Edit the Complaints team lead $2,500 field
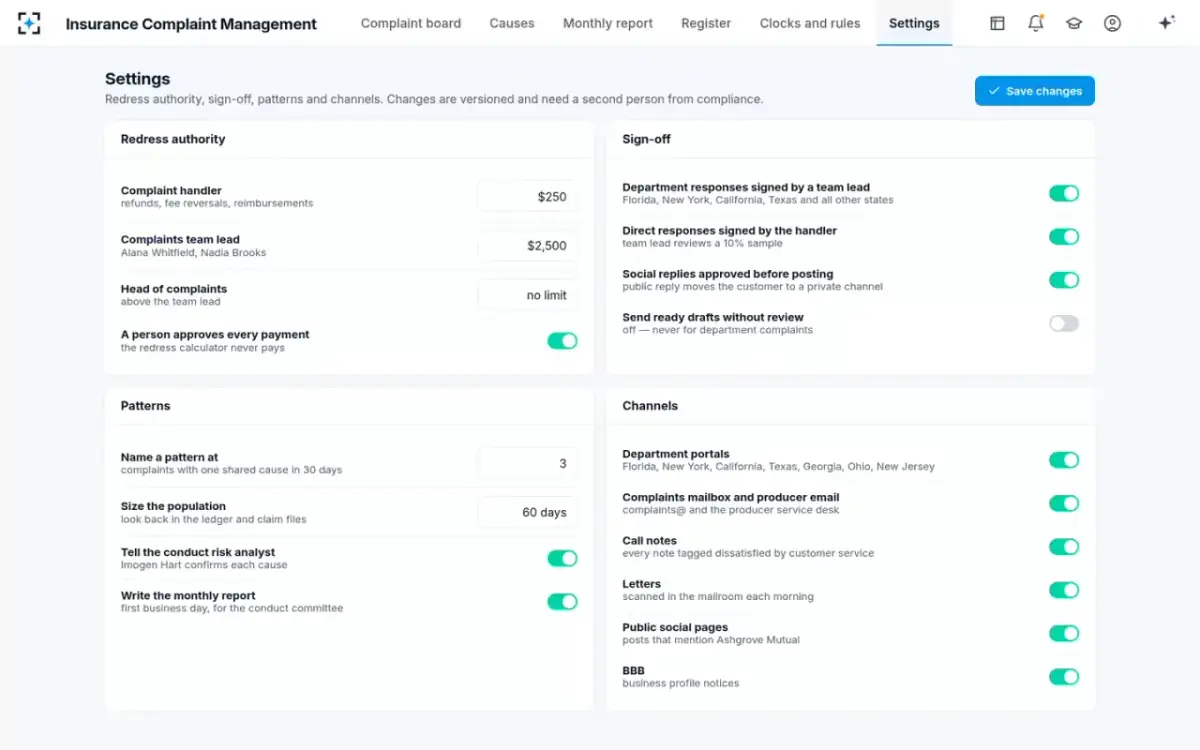Image resolution: width=1200 pixels, height=750 pixels. (x=528, y=246)
